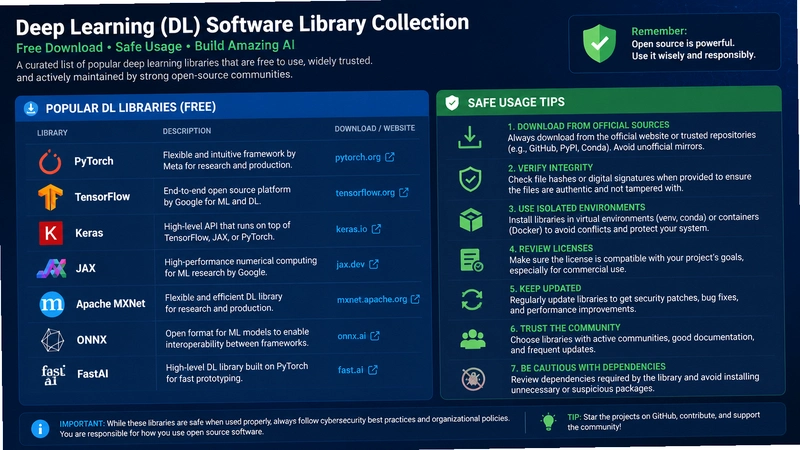Click the '2. VERIFY INTEGRITY' heading
Viewport: 800px width, 450px height.
(551, 168)
